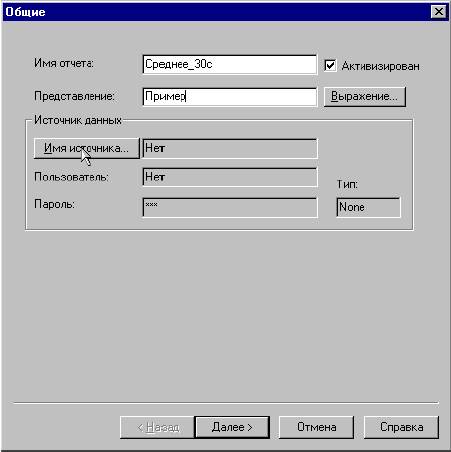Click the Имя отчета input field
Screen dimensions: 451x452
(x=230, y=64)
